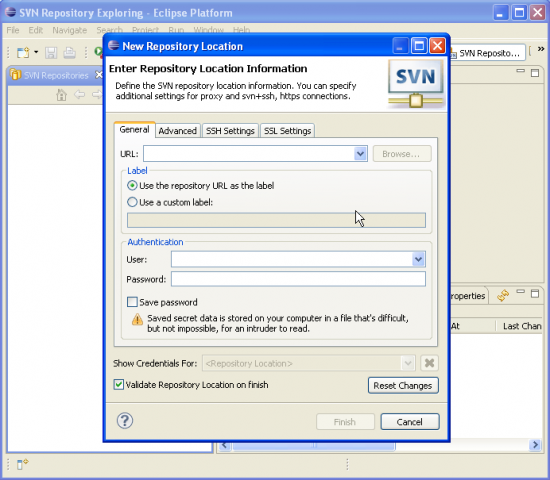The width and height of the screenshot is (550, 480).
Task: Switch to the SSH Settings tab
Action: (230, 131)
